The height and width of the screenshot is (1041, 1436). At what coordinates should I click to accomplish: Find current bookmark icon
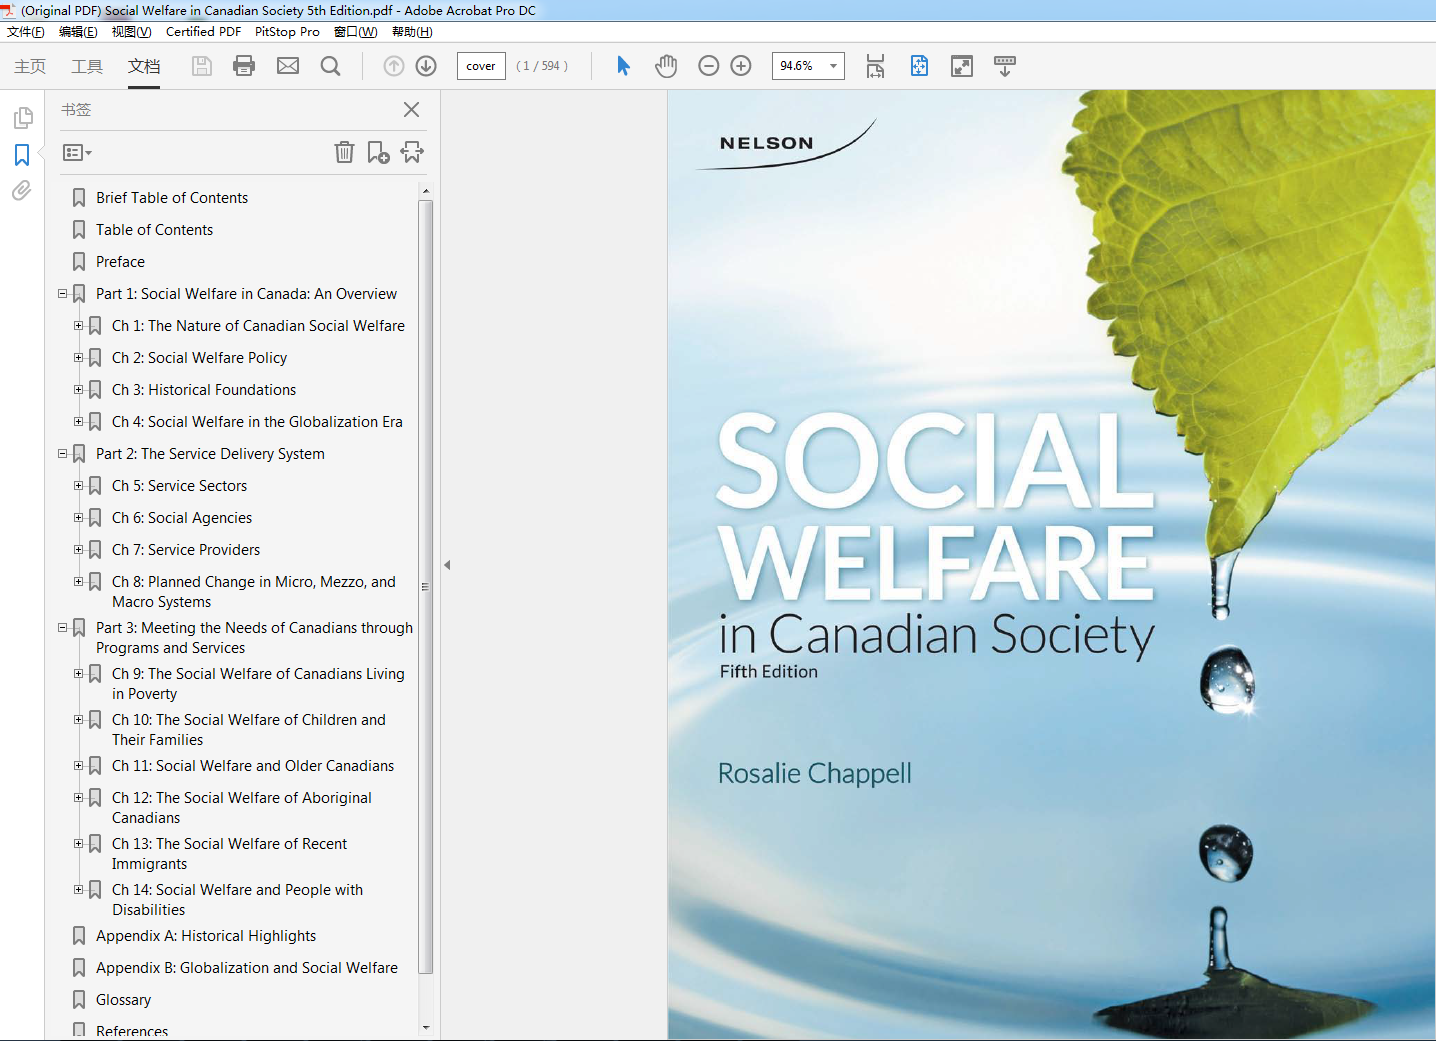(412, 152)
